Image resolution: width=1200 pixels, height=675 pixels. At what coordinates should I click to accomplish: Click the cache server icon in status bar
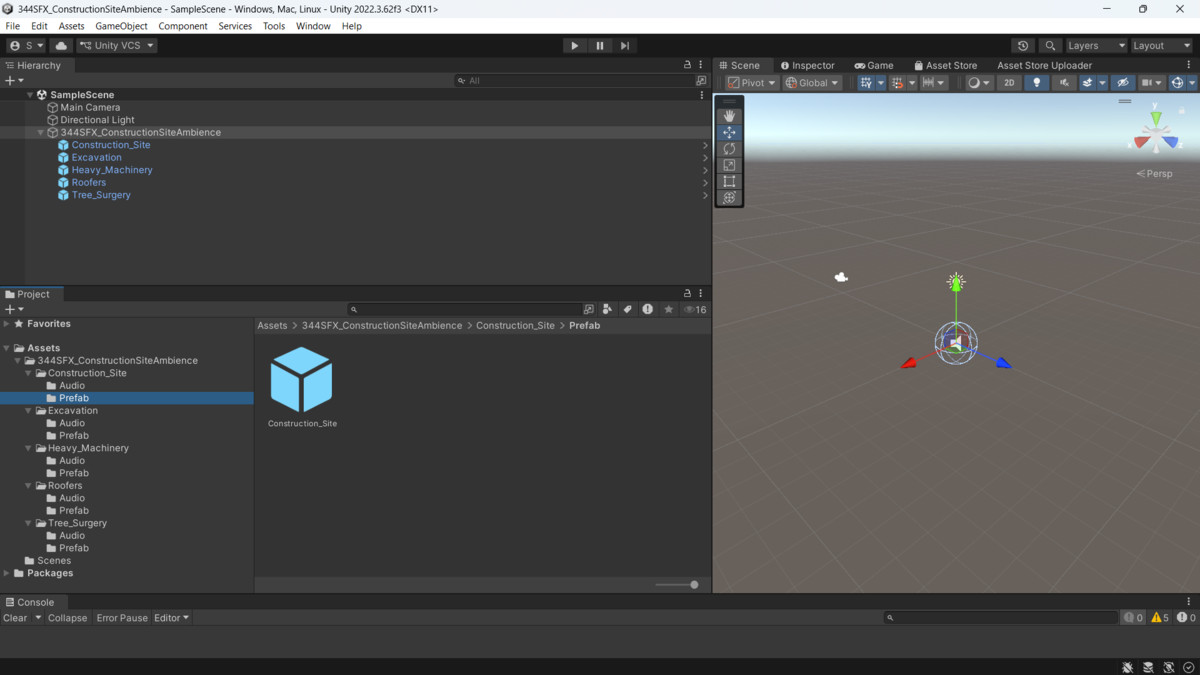click(1148, 667)
